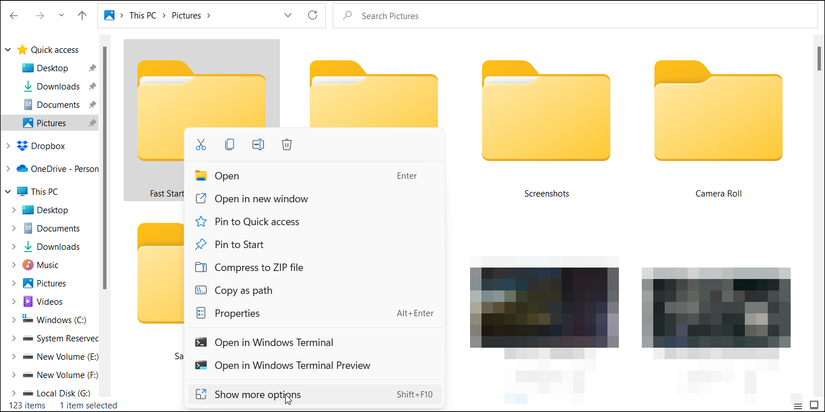Click the Screenshots folder icon

pyautogui.click(x=546, y=110)
